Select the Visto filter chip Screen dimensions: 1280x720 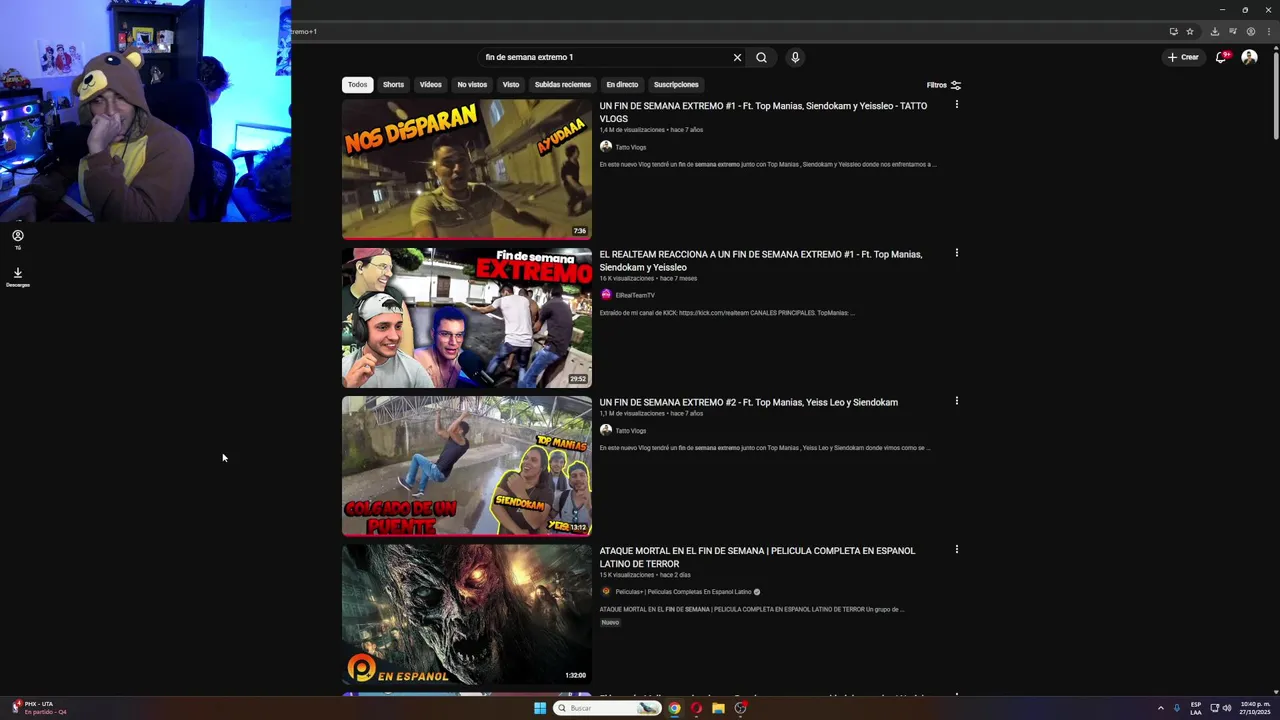coord(511,85)
